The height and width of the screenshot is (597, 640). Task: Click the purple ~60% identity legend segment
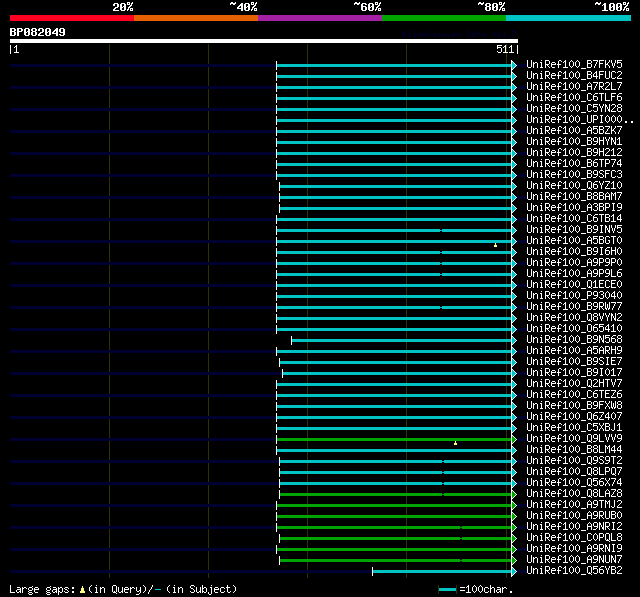pyautogui.click(x=320, y=18)
